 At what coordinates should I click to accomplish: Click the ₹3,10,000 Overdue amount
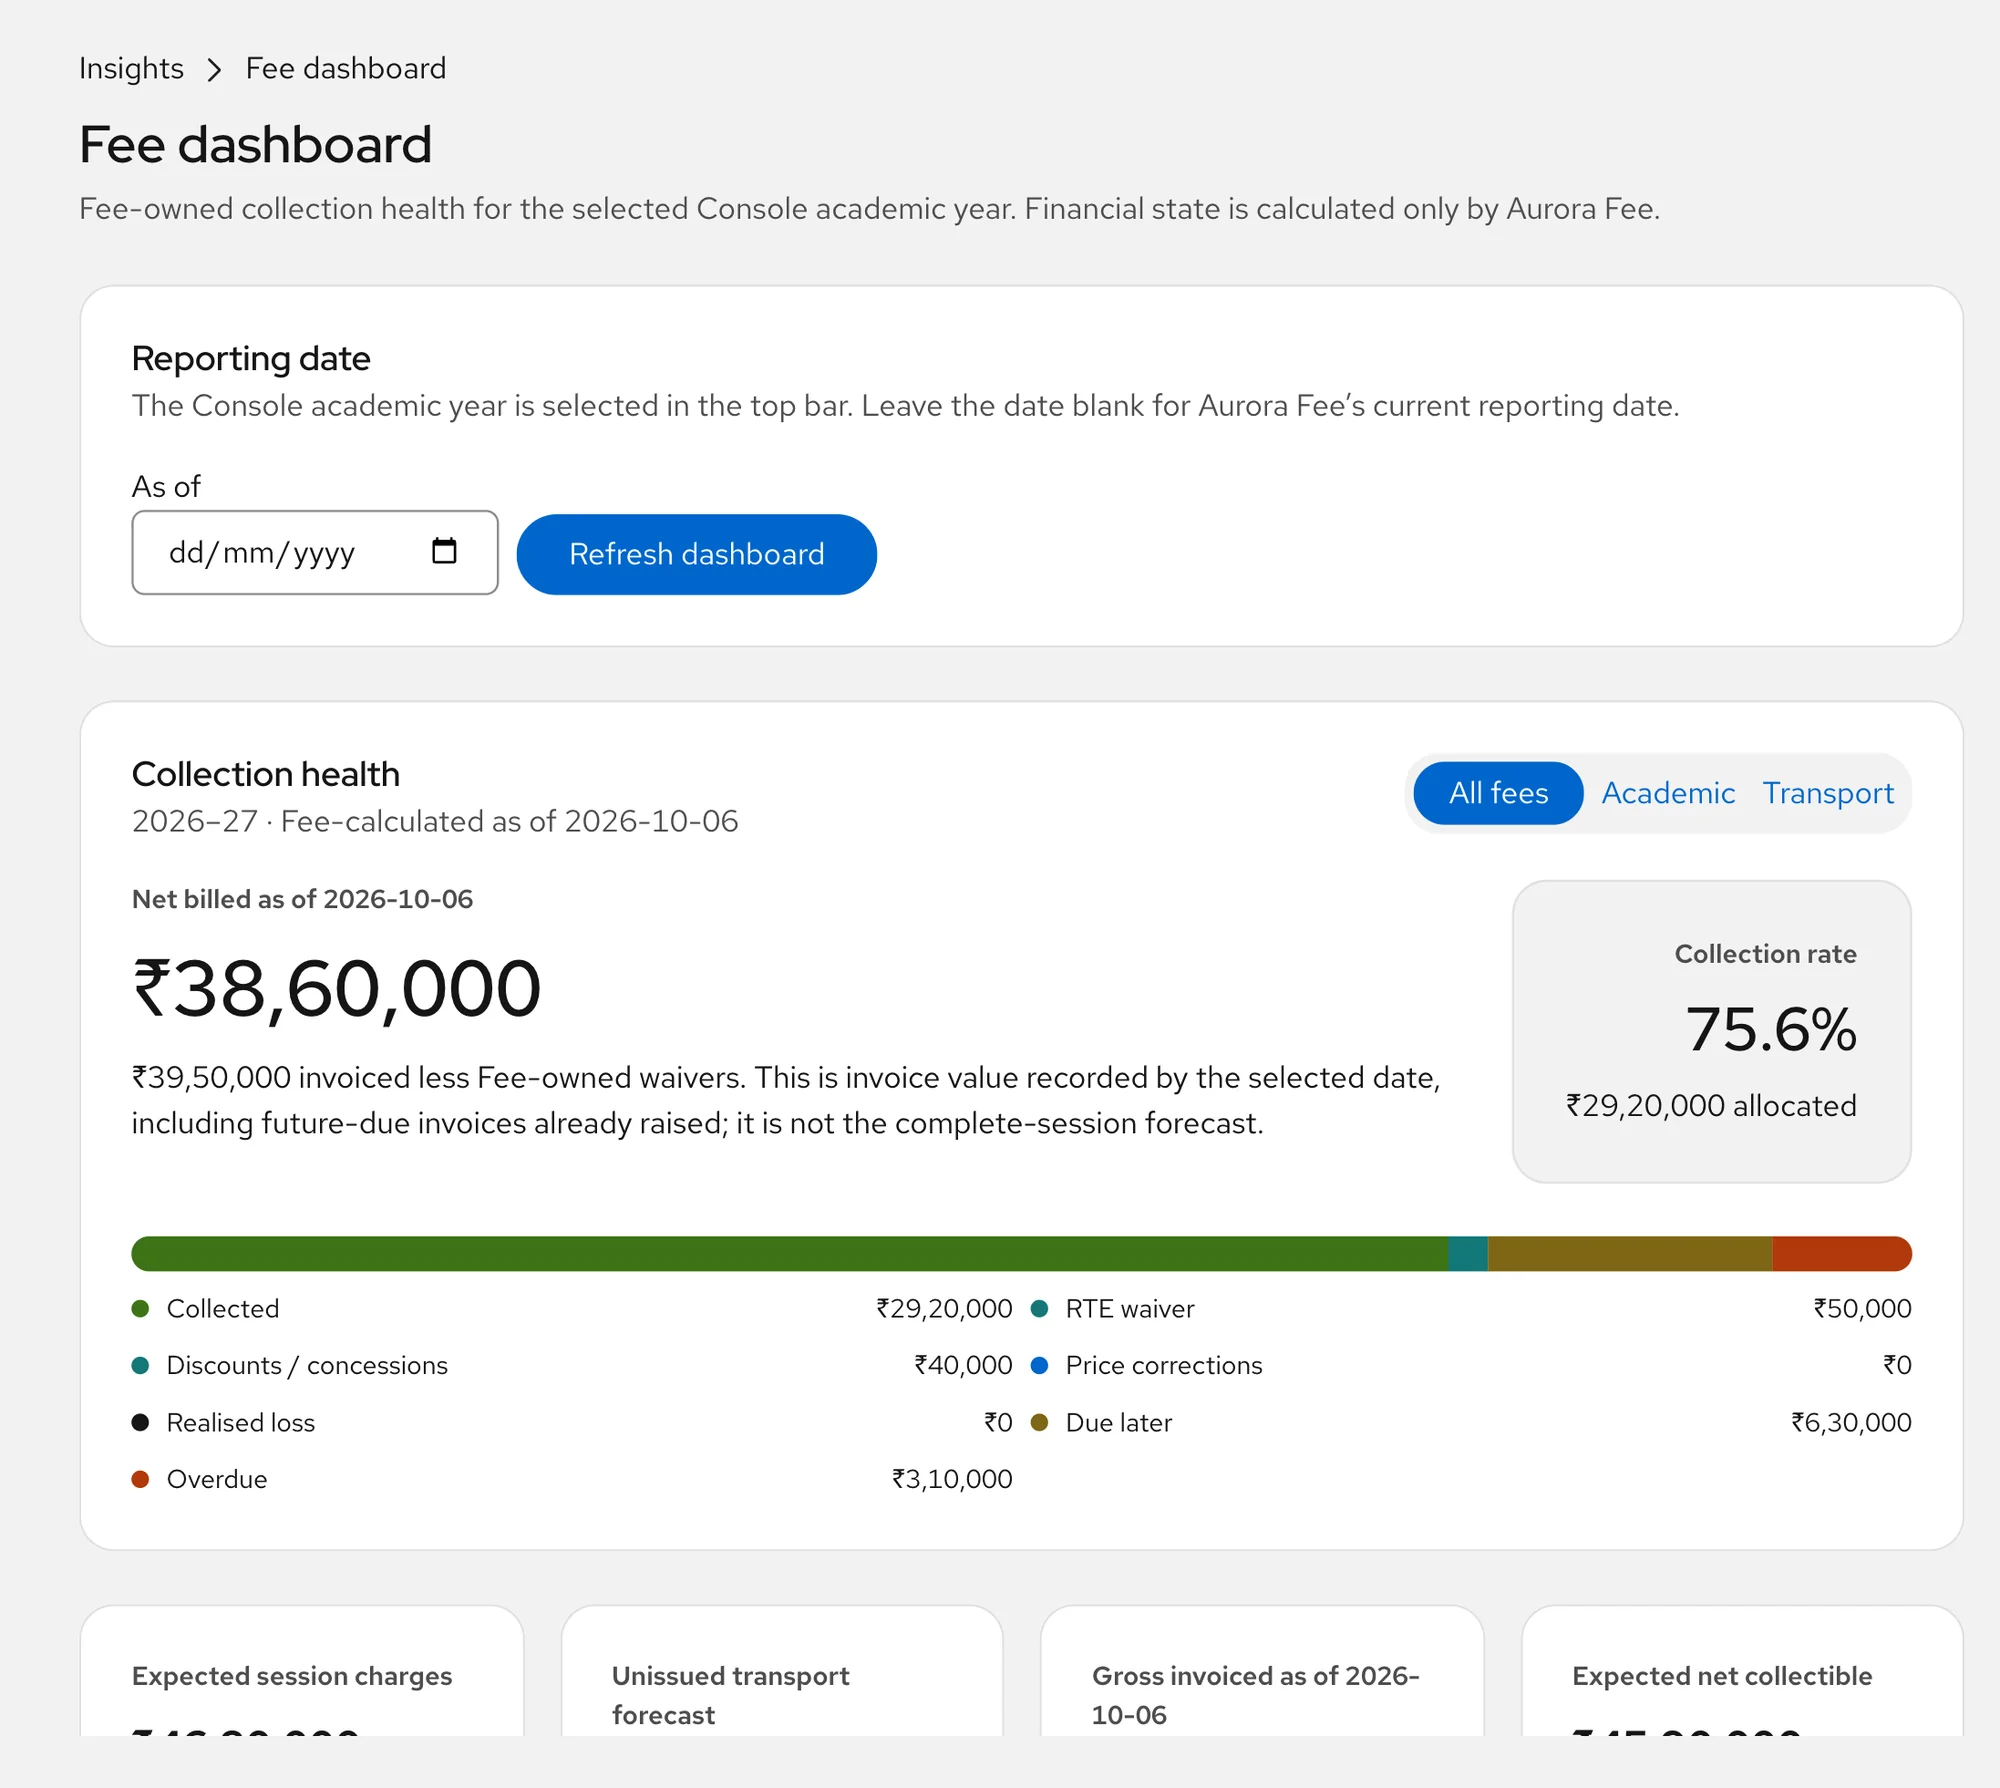point(952,1479)
